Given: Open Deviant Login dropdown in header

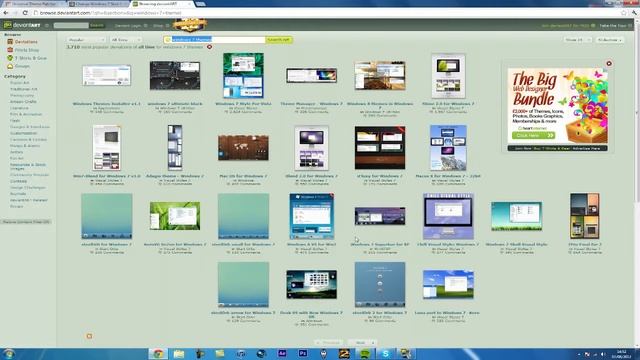Looking at the screenshot, I should pos(131,25).
